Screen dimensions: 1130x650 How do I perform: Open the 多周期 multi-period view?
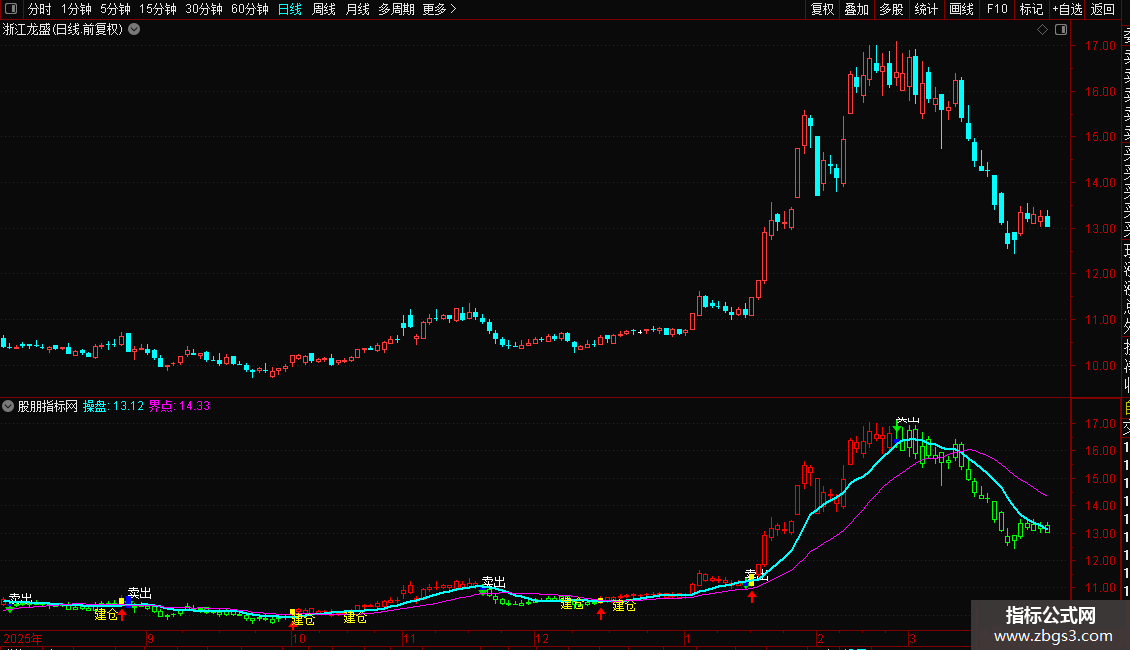pos(396,9)
